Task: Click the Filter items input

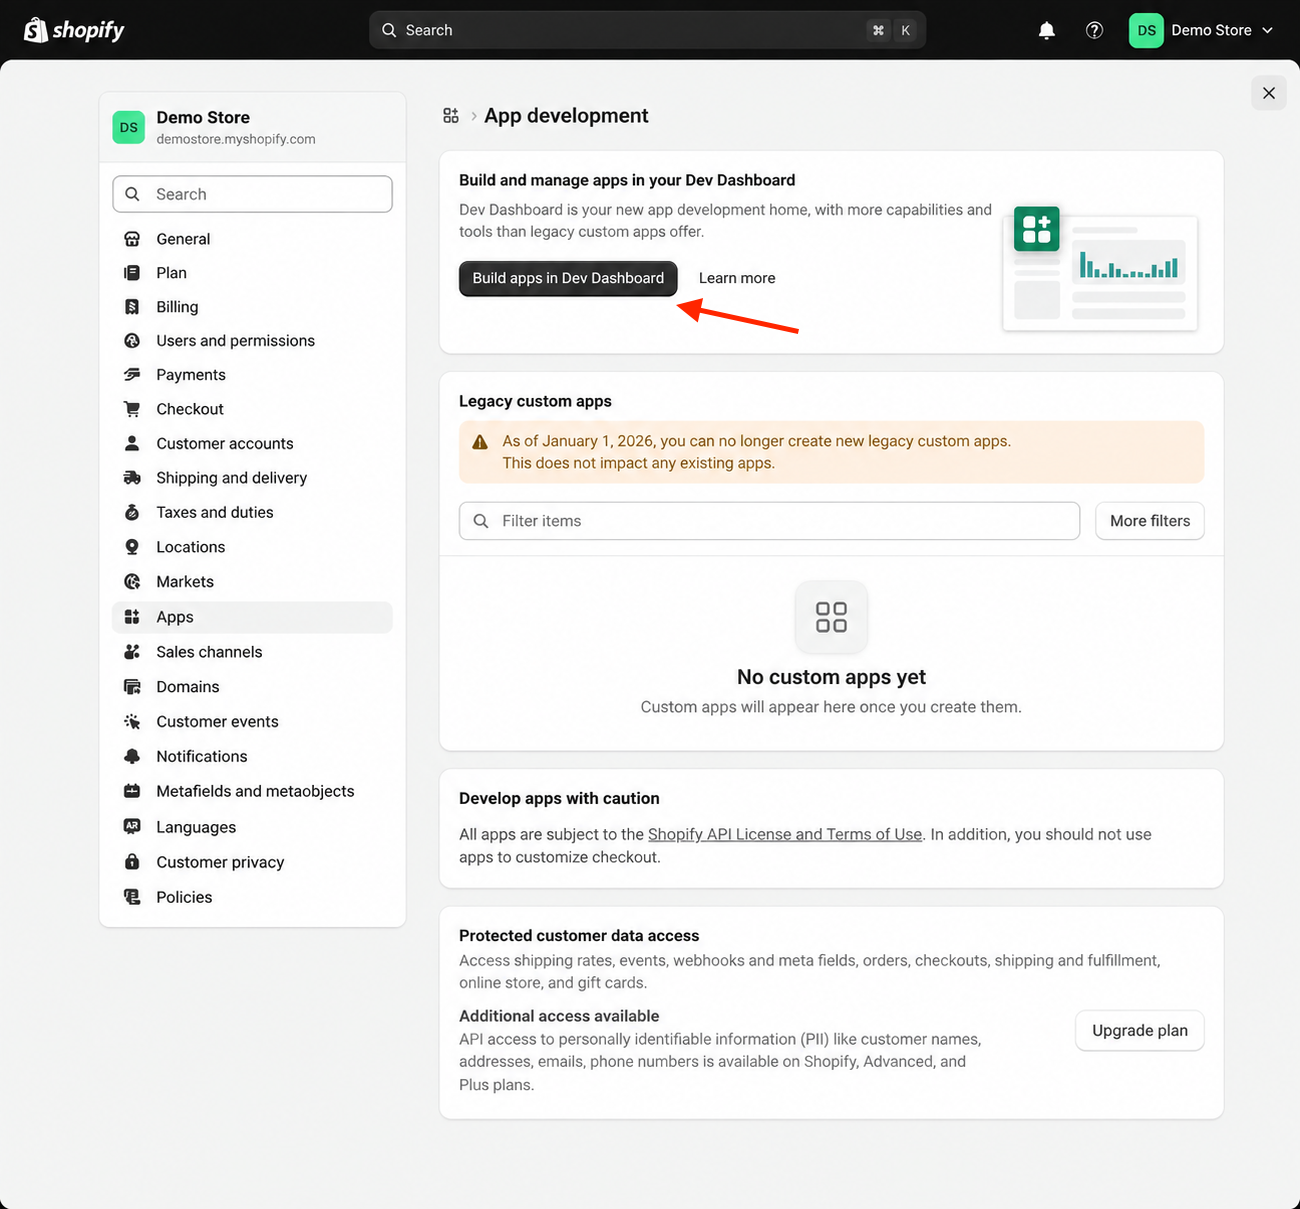Action: (x=769, y=521)
